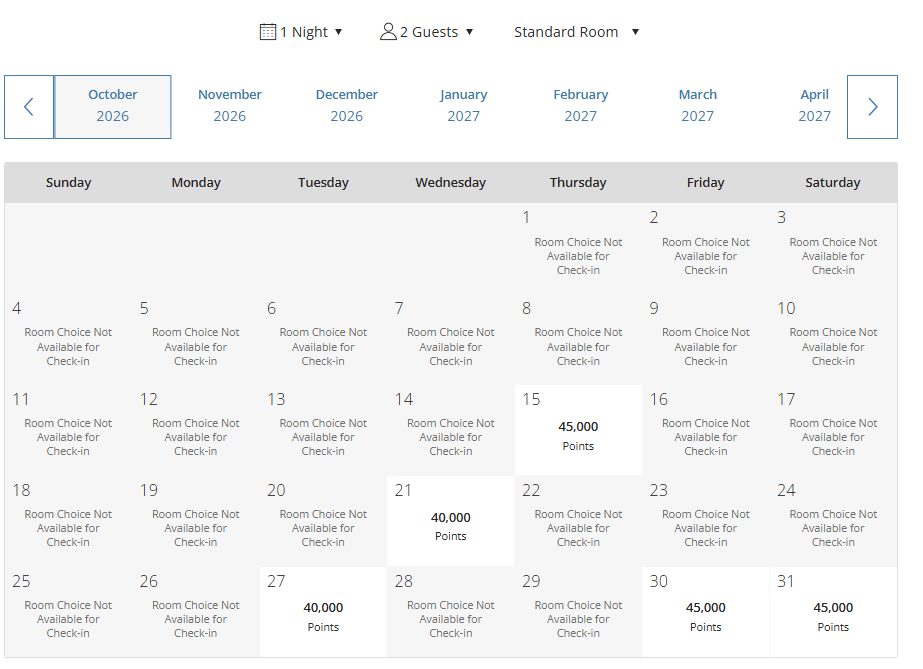Screen dimensions: 923x669
Task: Open the Standard Room dropdown
Action: pyautogui.click(x=576, y=32)
